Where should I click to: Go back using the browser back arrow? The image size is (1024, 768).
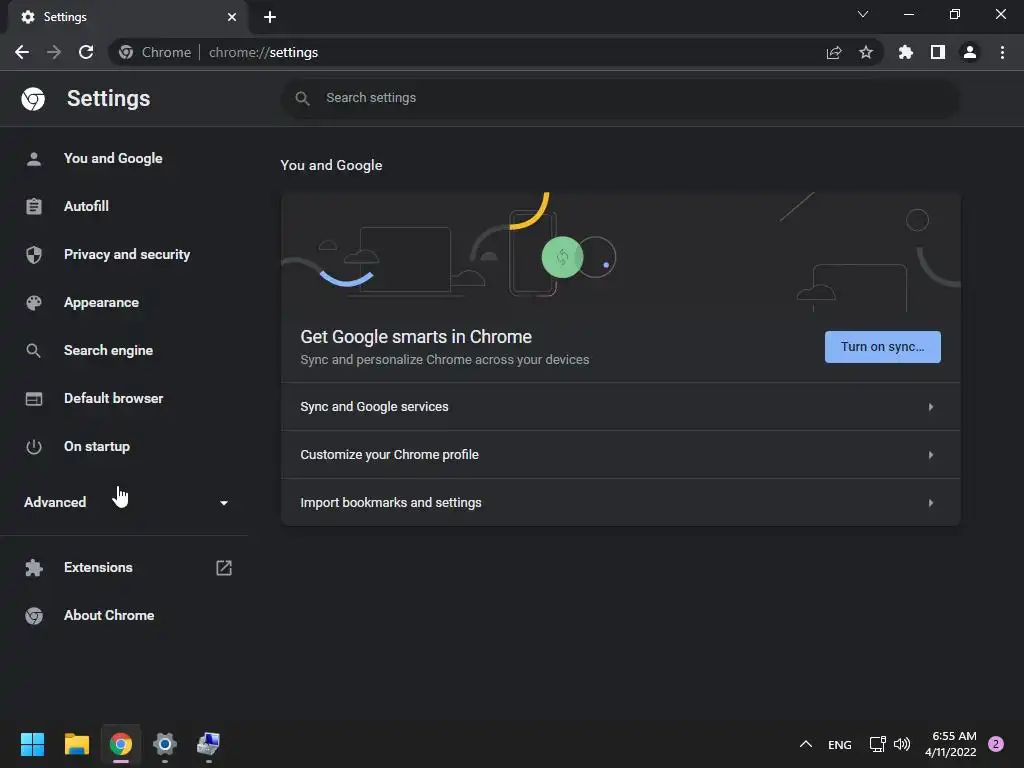(22, 52)
